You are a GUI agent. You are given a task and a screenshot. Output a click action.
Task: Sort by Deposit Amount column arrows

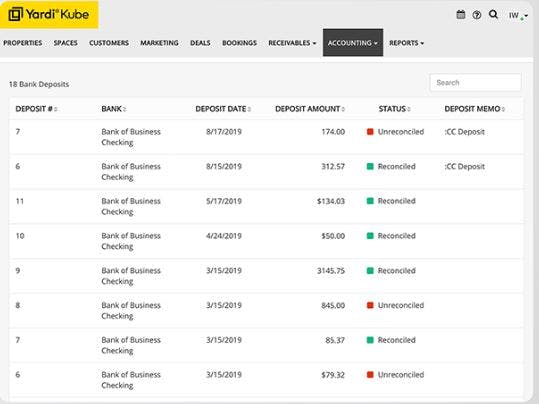(343, 109)
